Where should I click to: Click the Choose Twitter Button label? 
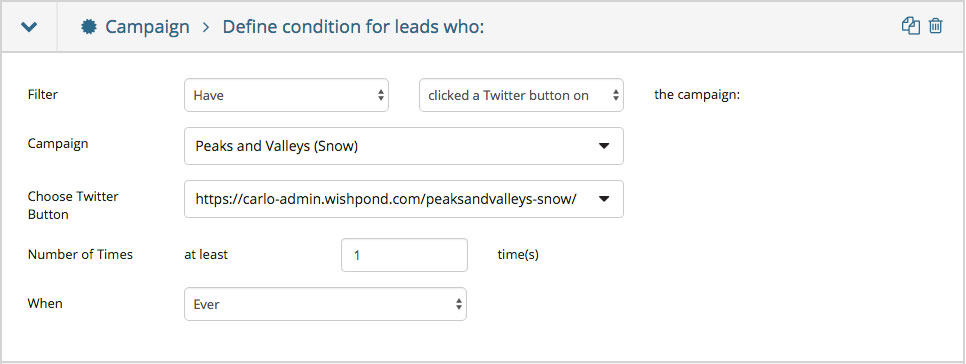[73, 206]
